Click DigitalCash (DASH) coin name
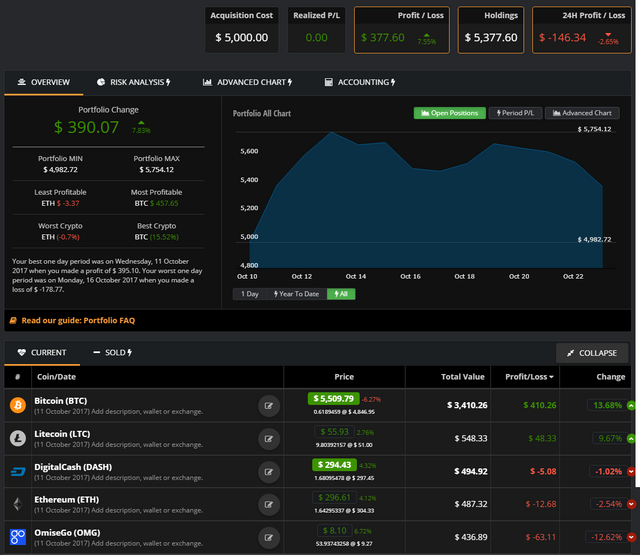Screen dimensions: 640x556 pos(73,467)
